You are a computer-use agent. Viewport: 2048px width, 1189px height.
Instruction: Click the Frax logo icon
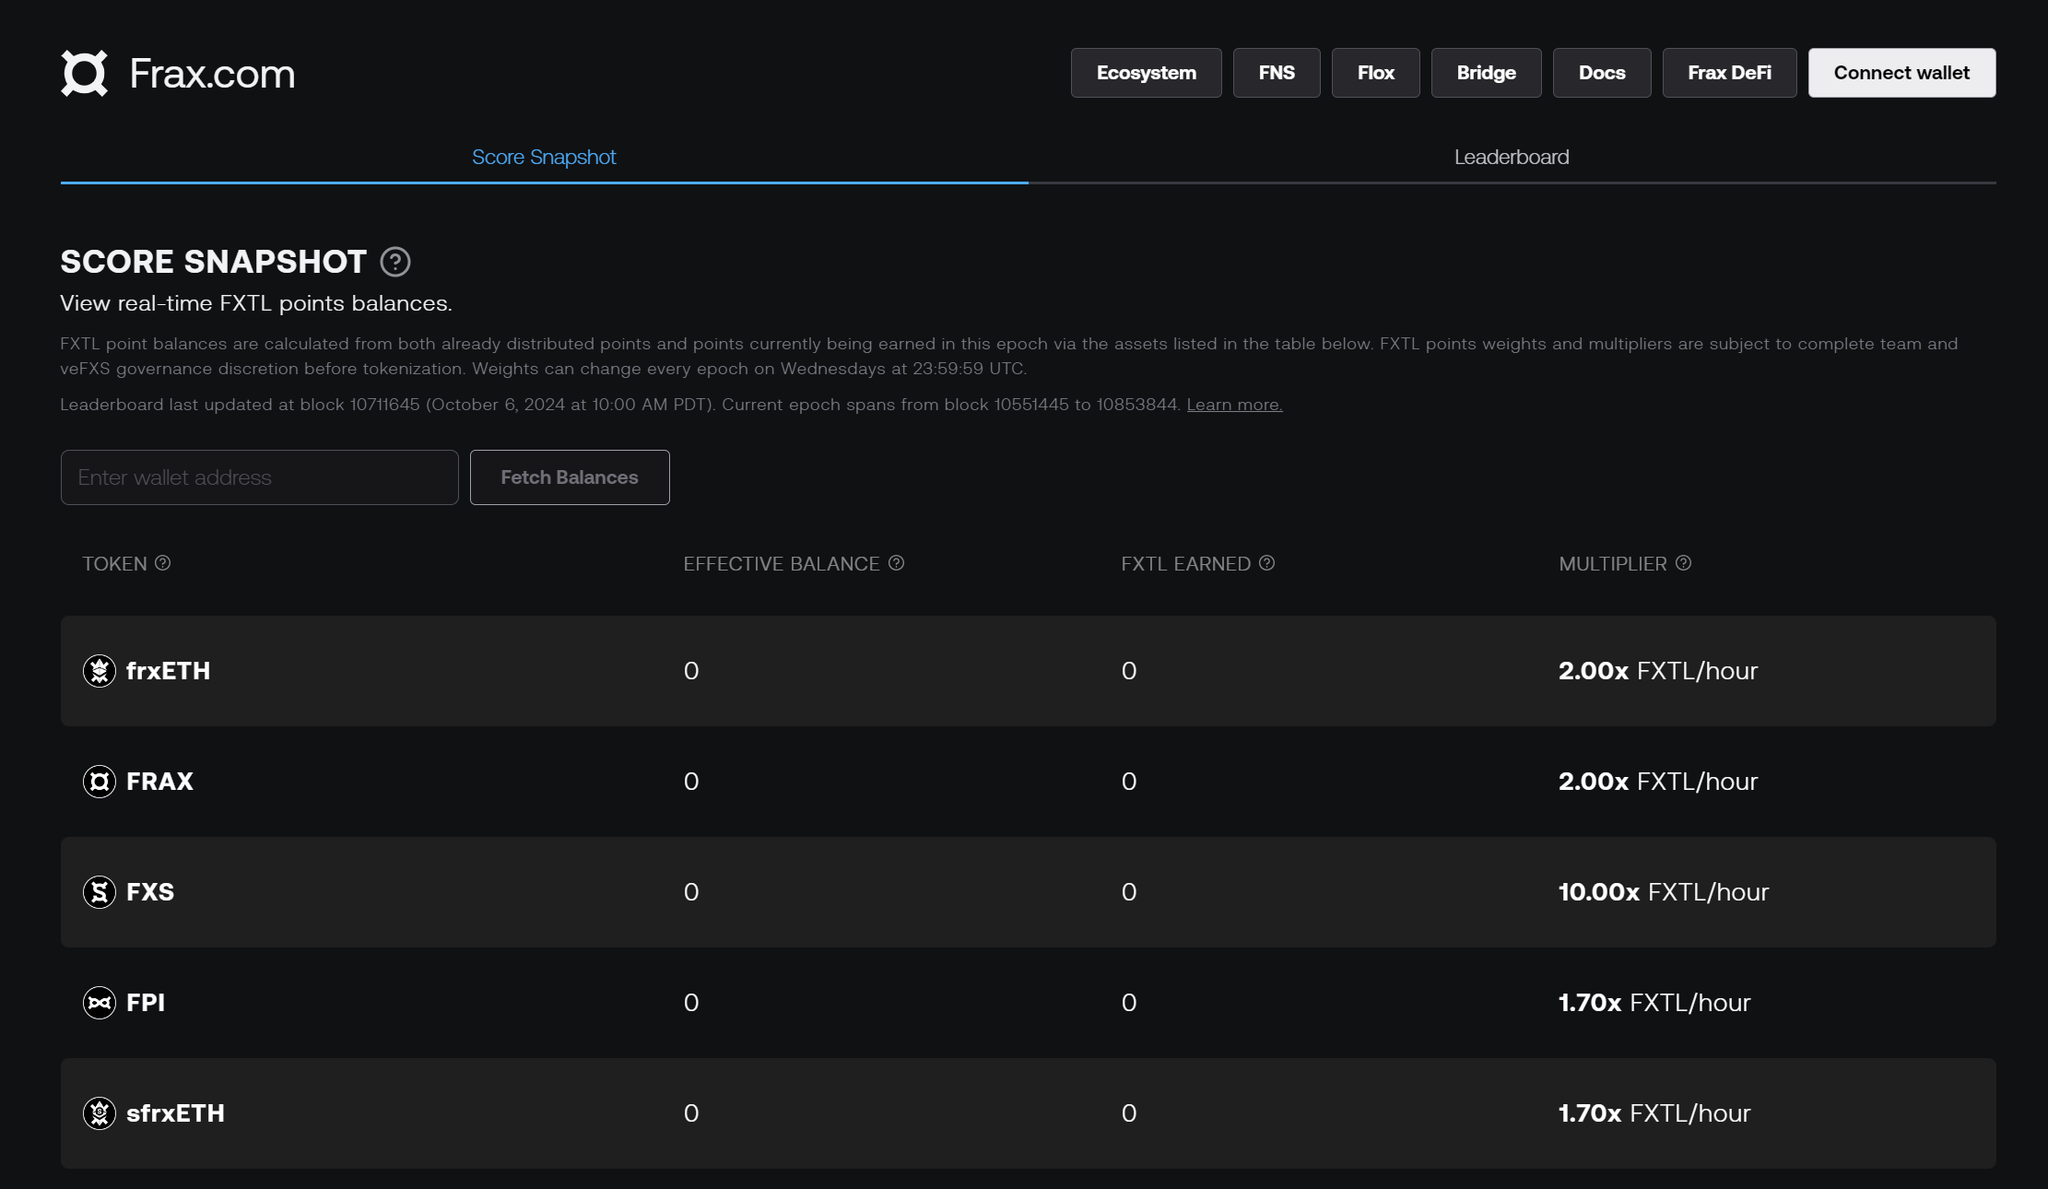click(x=84, y=73)
